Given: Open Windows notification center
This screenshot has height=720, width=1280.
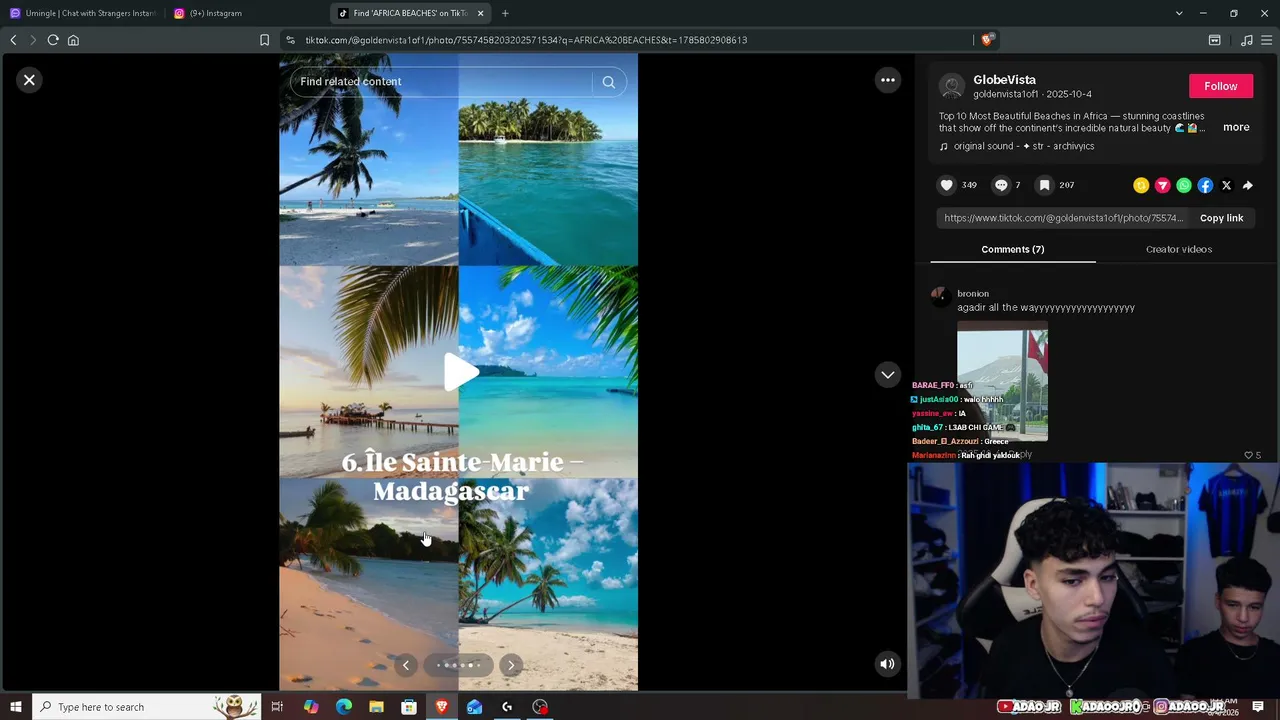Looking at the screenshot, I should [x=1258, y=707].
